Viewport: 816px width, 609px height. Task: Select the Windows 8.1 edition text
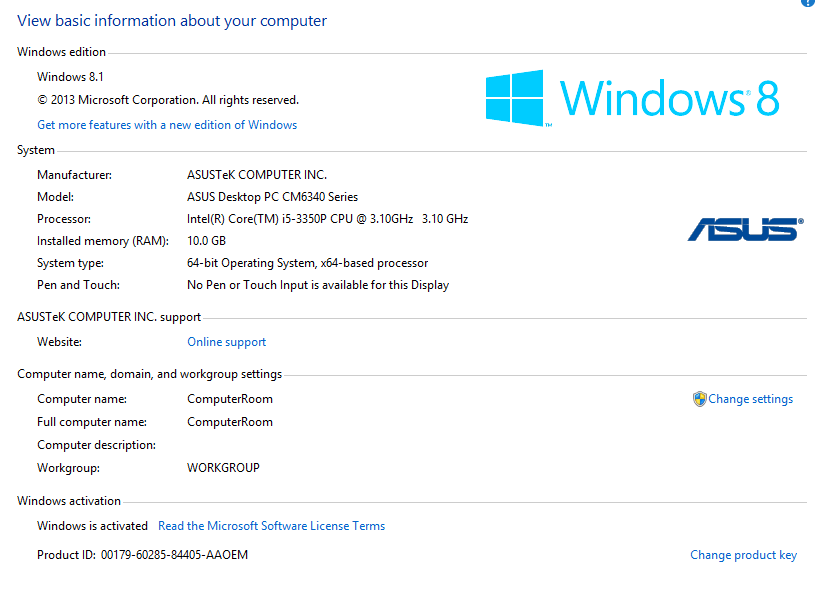pyautogui.click(x=70, y=77)
